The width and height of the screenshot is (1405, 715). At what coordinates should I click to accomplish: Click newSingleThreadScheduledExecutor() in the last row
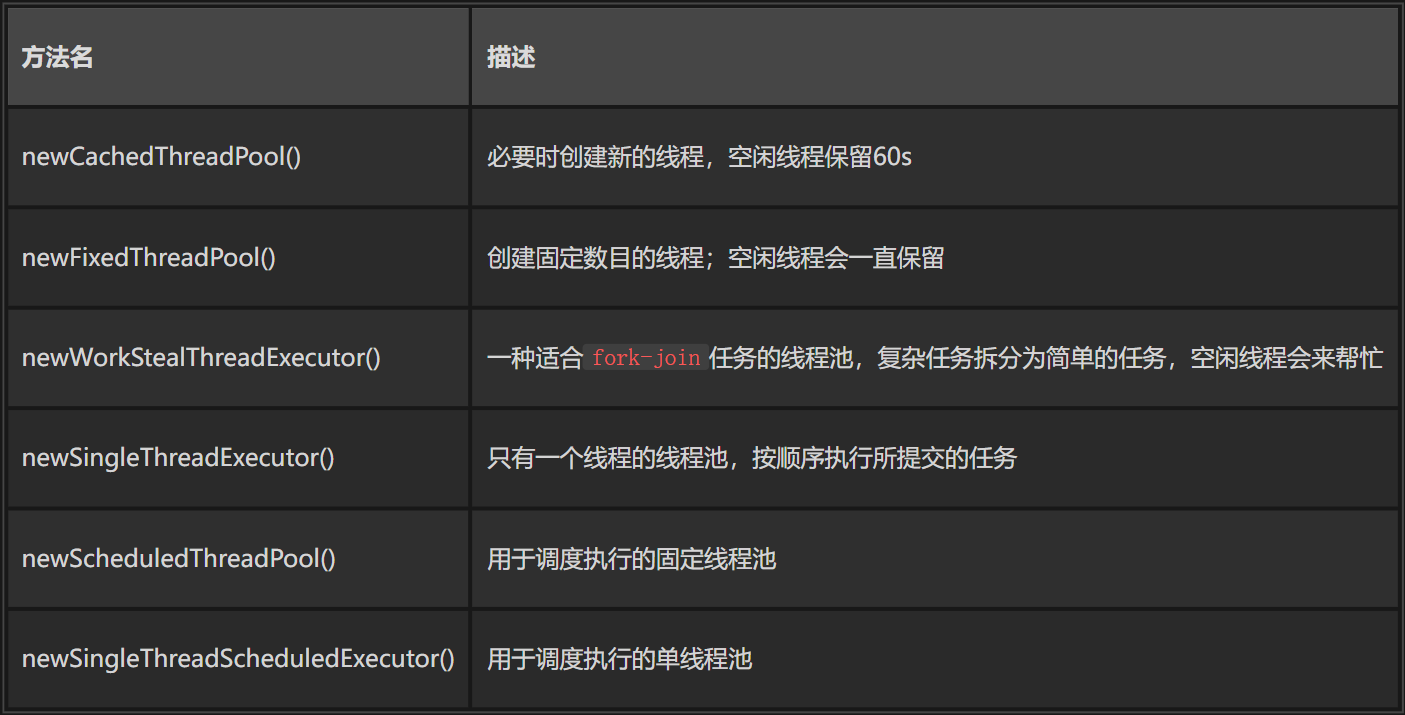tap(238, 659)
